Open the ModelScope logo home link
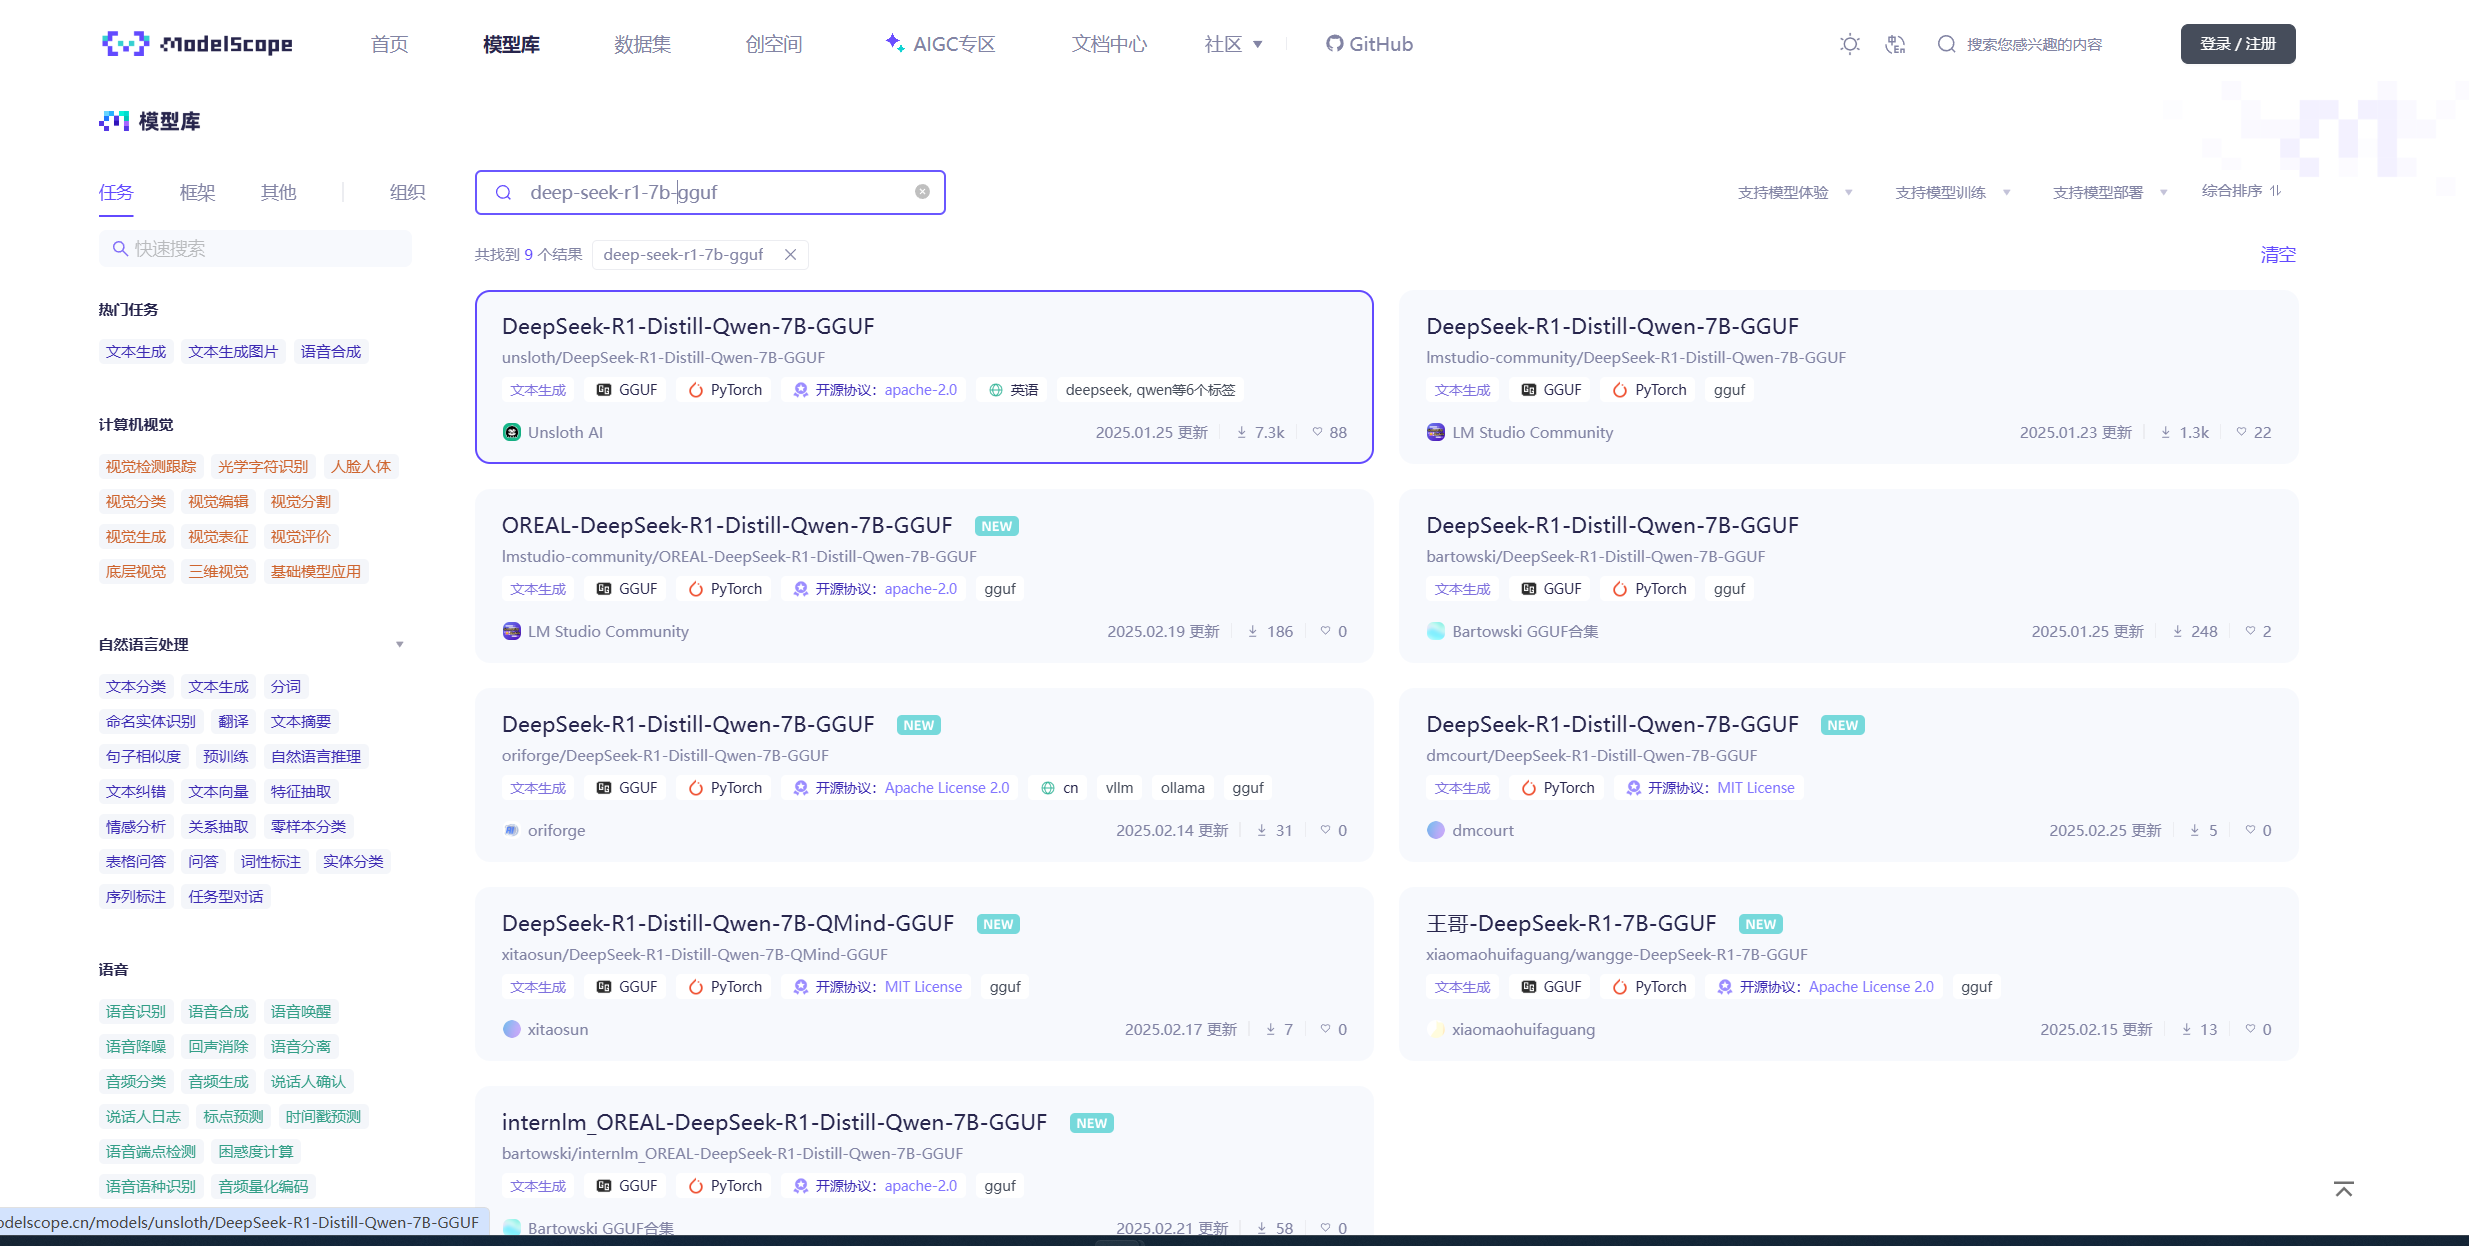Screen dimensions: 2469x1246 [x=197, y=44]
